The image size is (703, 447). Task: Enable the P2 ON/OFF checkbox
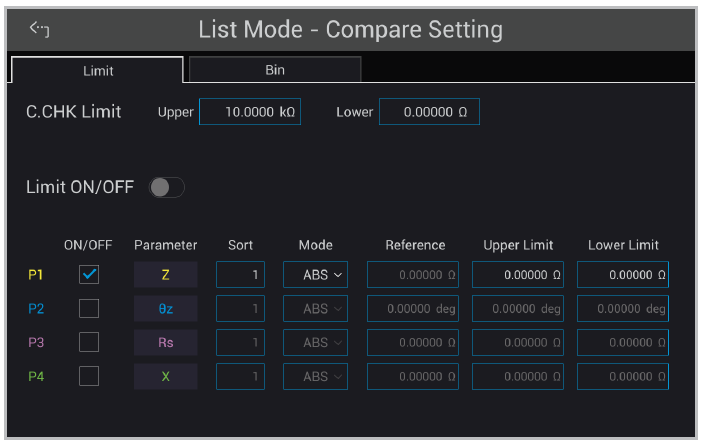click(89, 308)
